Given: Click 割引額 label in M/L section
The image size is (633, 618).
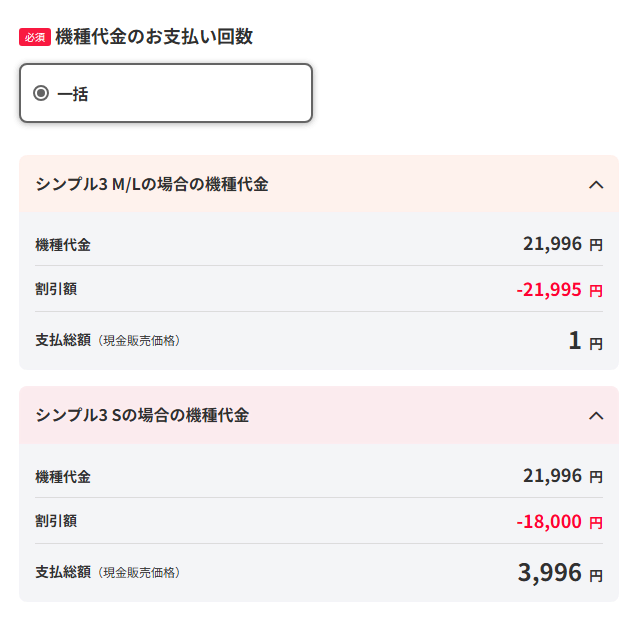Looking at the screenshot, I should pyautogui.click(x=56, y=289).
